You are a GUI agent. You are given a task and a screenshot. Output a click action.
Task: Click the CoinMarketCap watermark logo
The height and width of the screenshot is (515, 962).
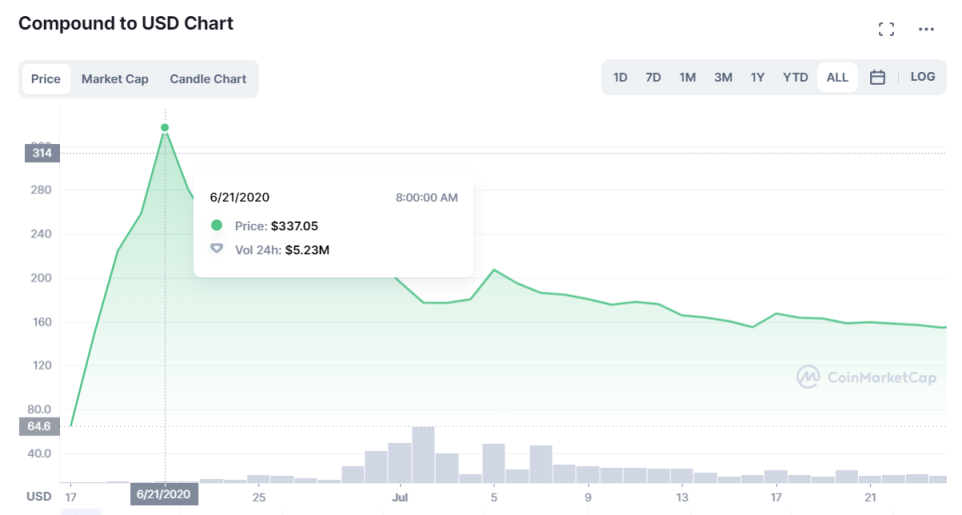tap(866, 377)
